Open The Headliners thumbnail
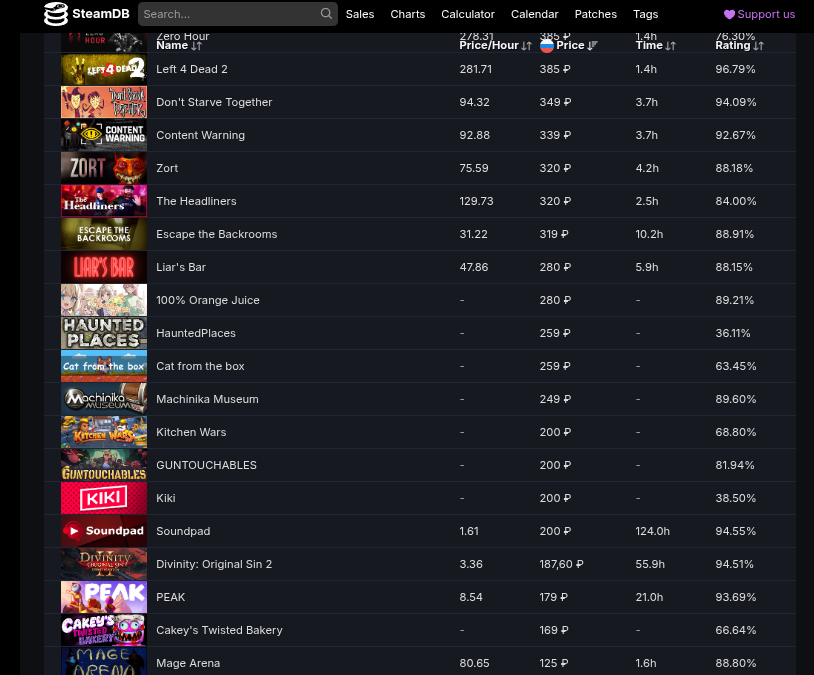This screenshot has height=675, width=814. point(104,201)
